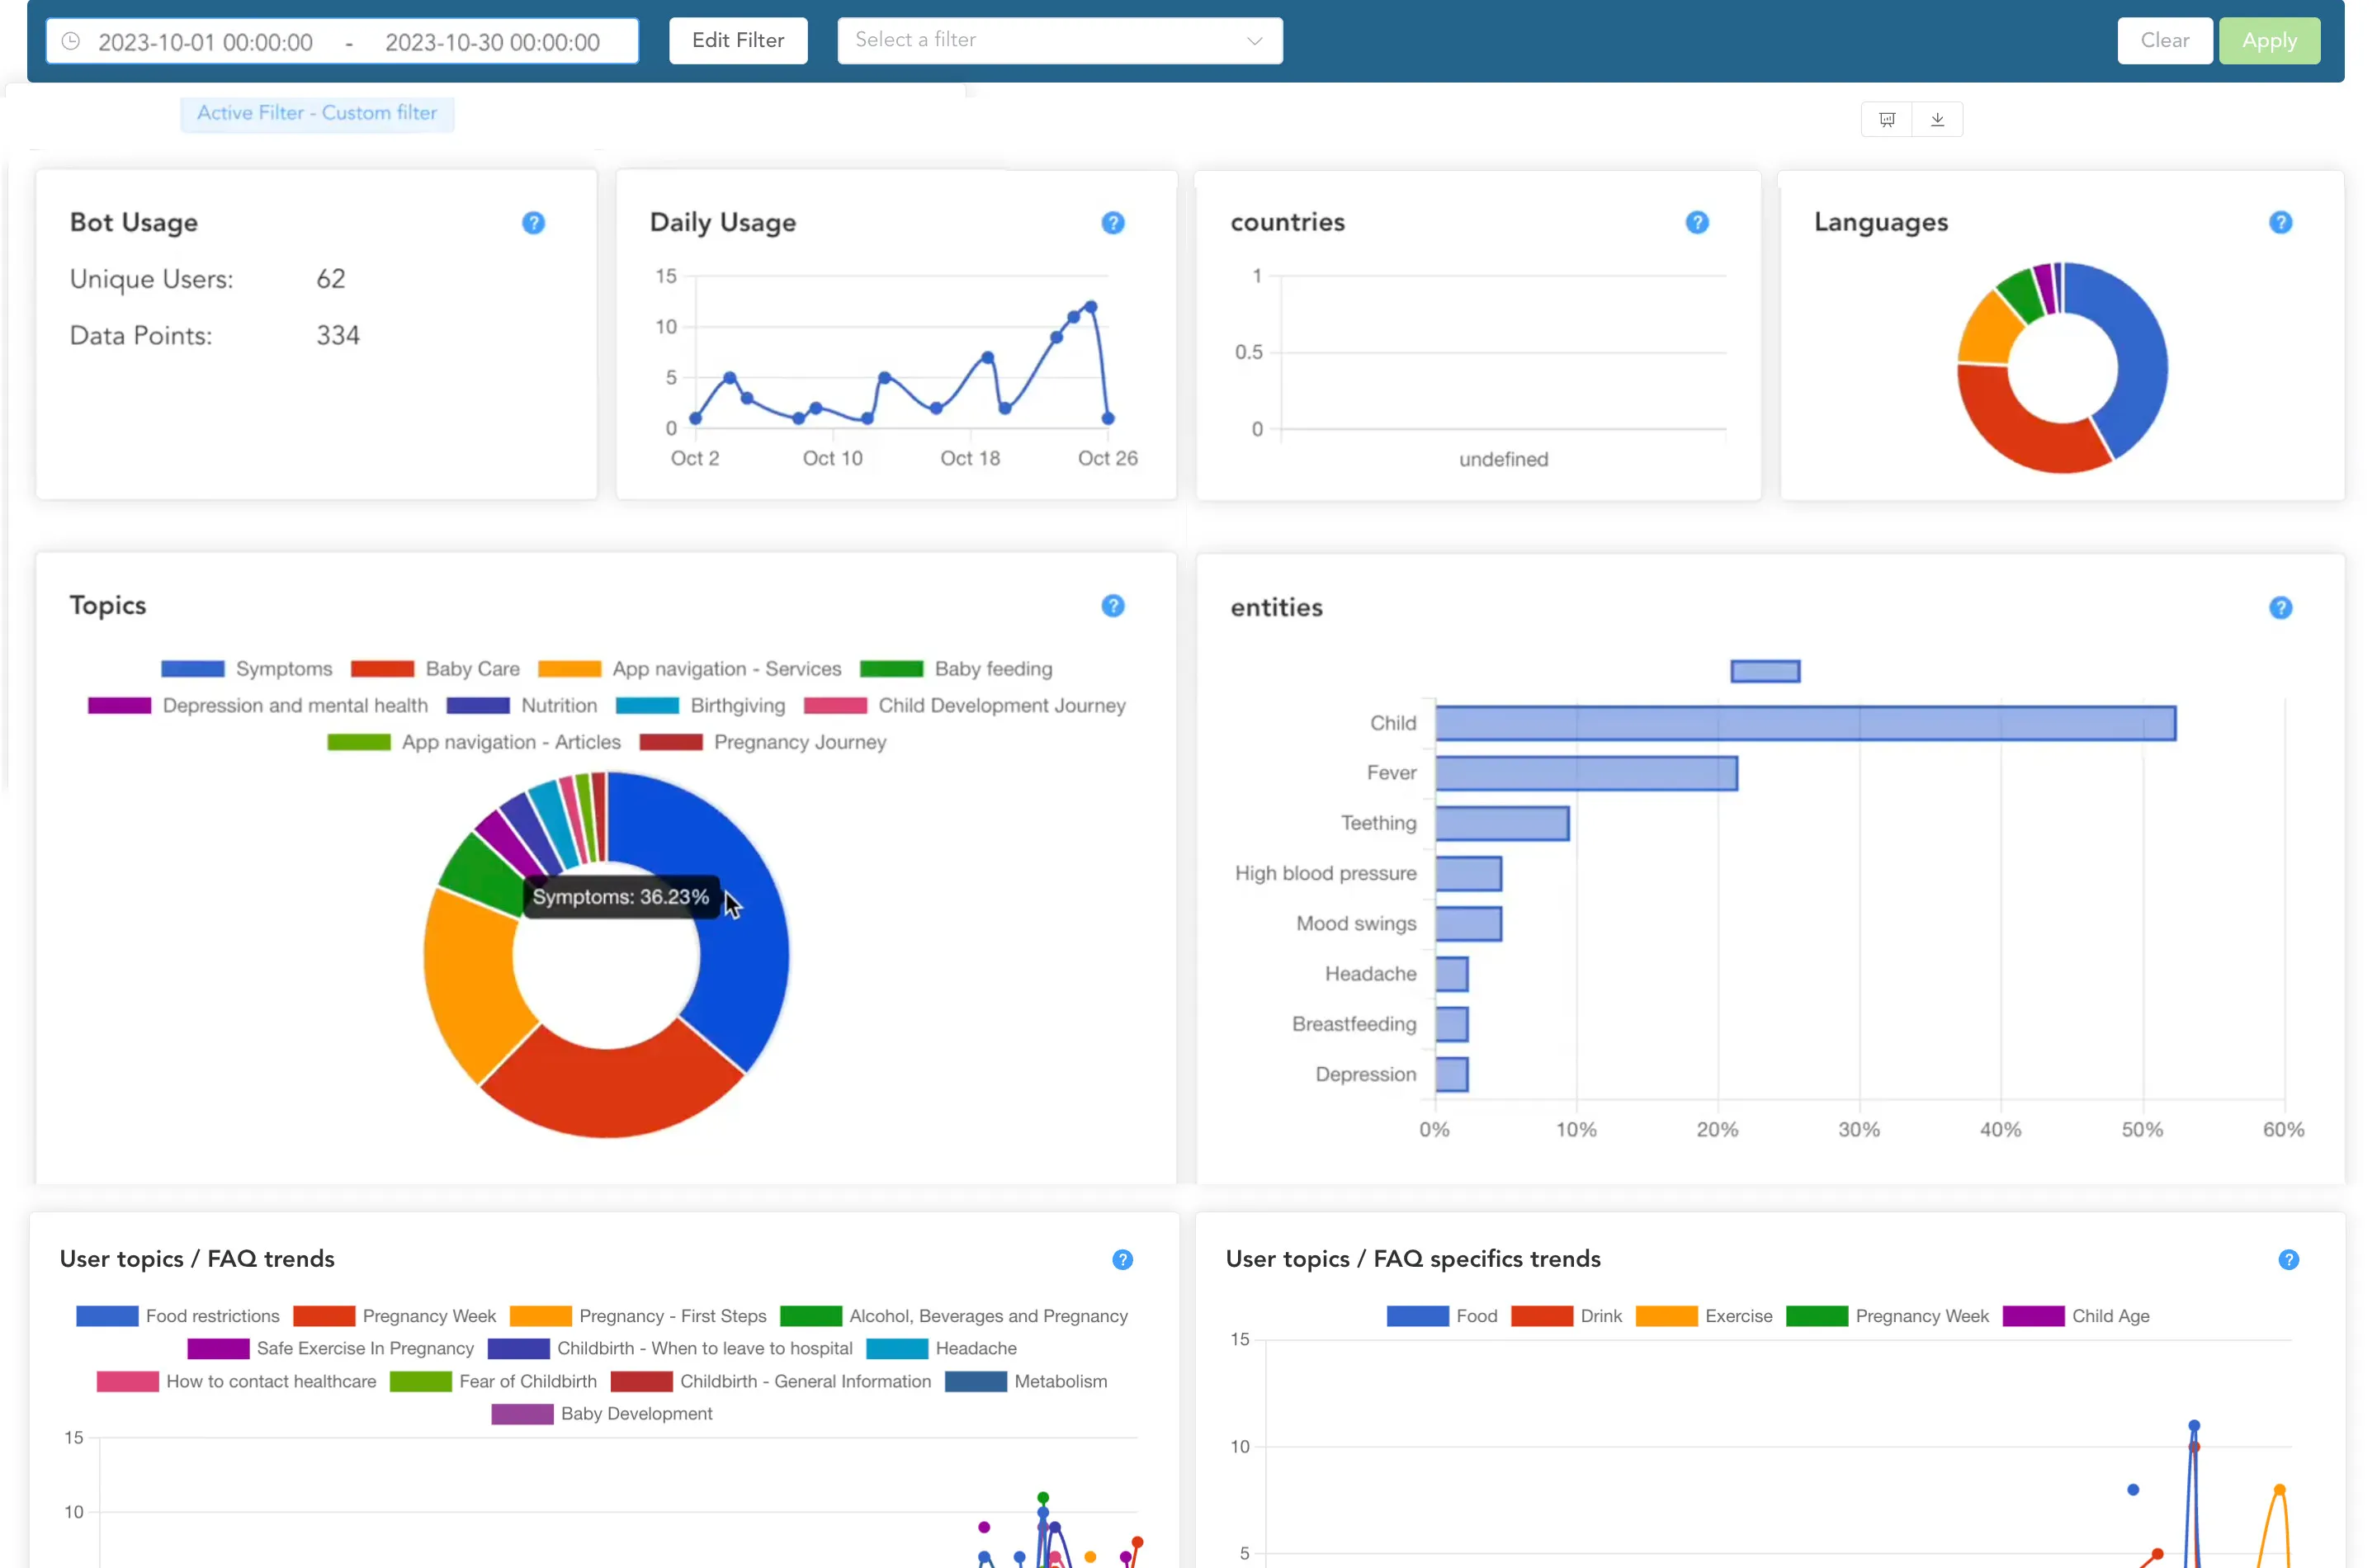Click the download icon button
The width and height of the screenshot is (2377, 1568).
[1936, 120]
